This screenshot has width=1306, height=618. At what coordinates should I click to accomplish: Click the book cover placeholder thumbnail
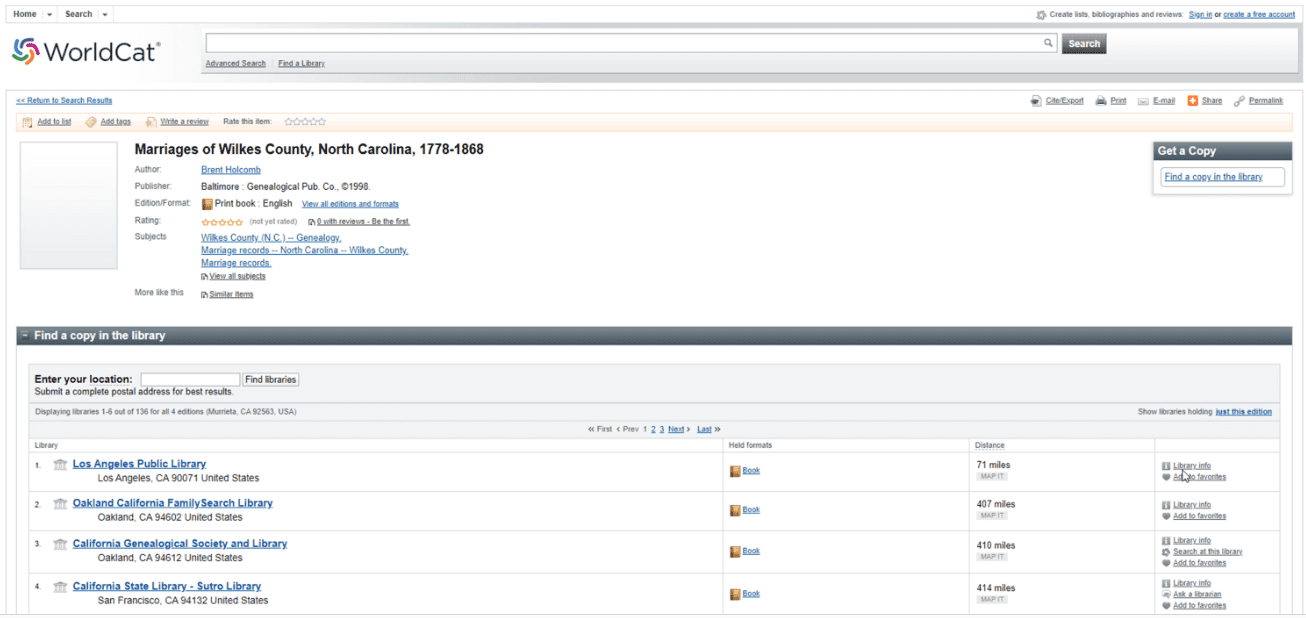tap(69, 206)
